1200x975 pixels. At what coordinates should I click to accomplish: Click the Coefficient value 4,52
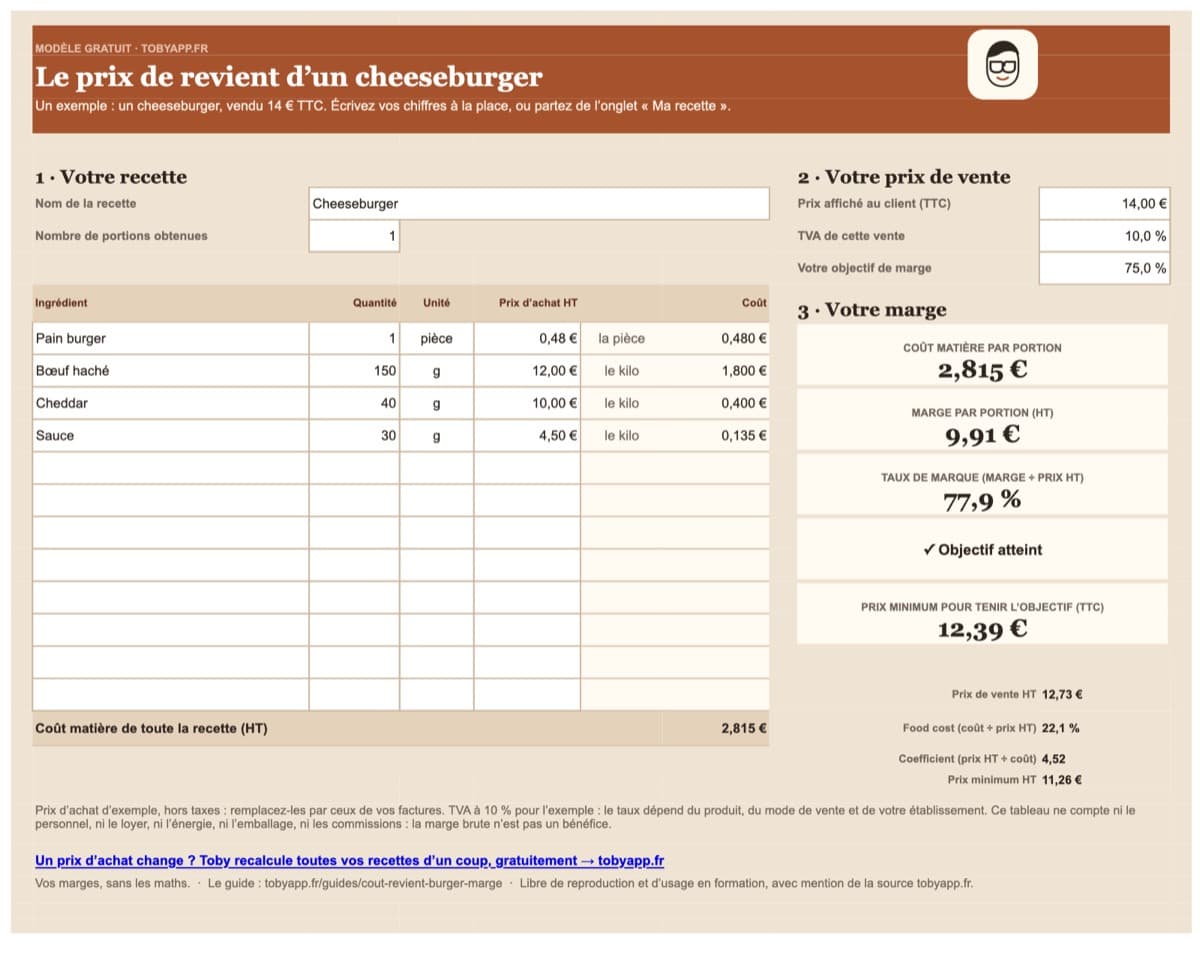tap(1053, 759)
